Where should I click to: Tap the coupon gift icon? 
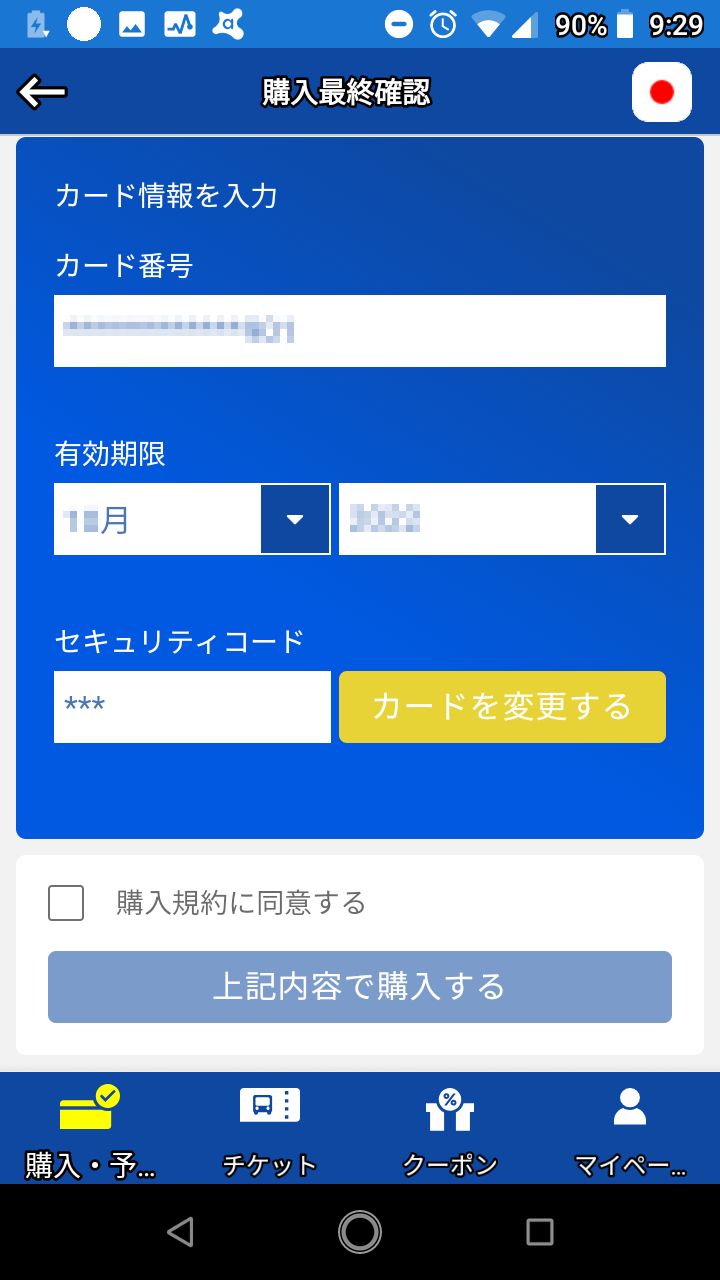point(449,1108)
